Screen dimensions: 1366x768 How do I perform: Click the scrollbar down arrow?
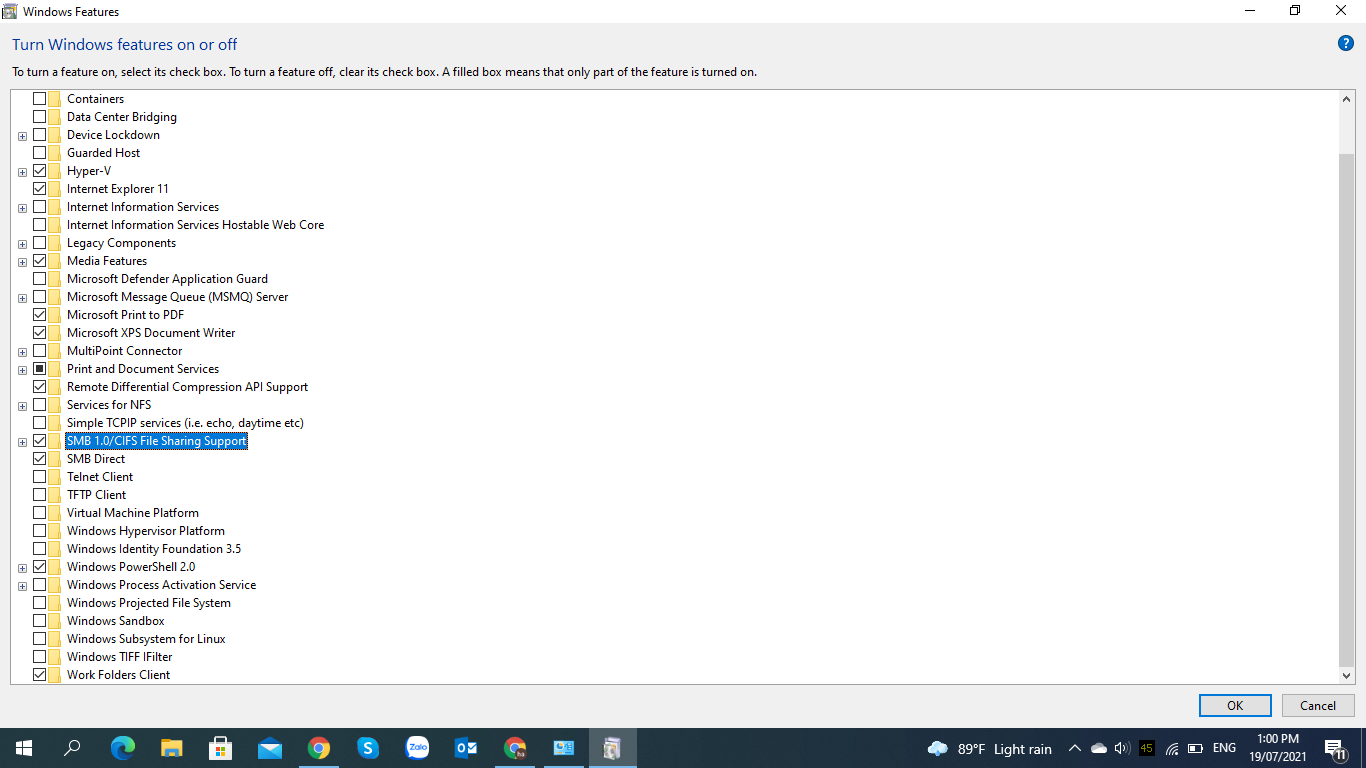pyautogui.click(x=1346, y=676)
